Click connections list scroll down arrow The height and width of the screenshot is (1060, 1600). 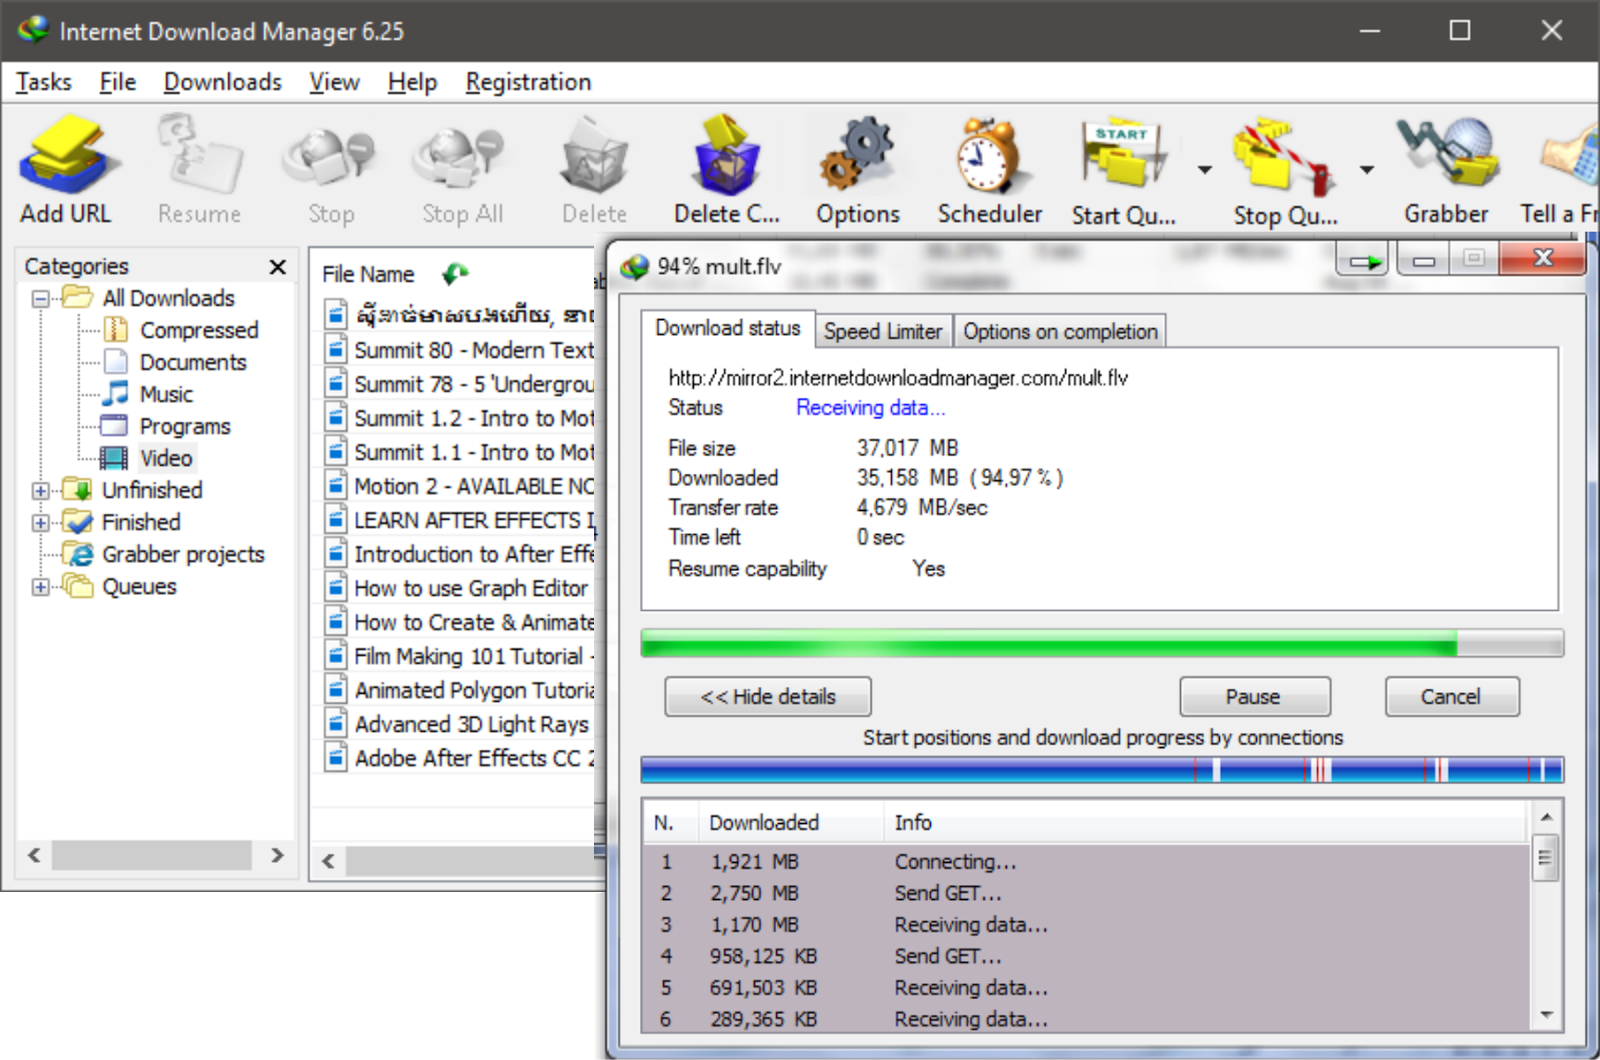tap(1546, 1015)
